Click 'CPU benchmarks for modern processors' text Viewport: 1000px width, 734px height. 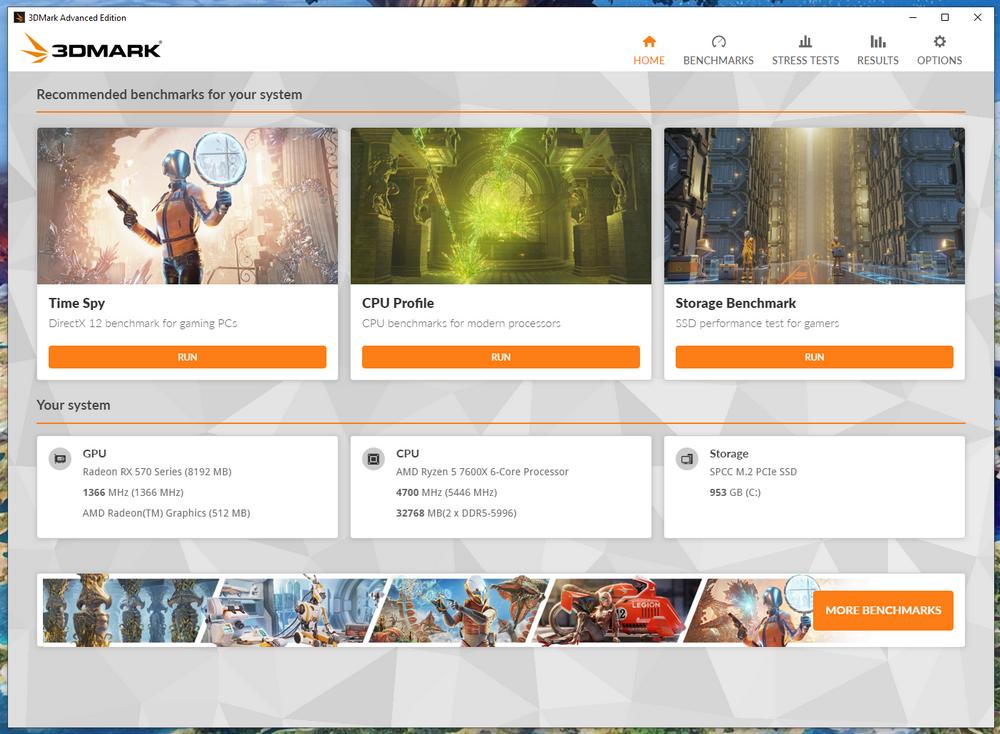point(461,323)
